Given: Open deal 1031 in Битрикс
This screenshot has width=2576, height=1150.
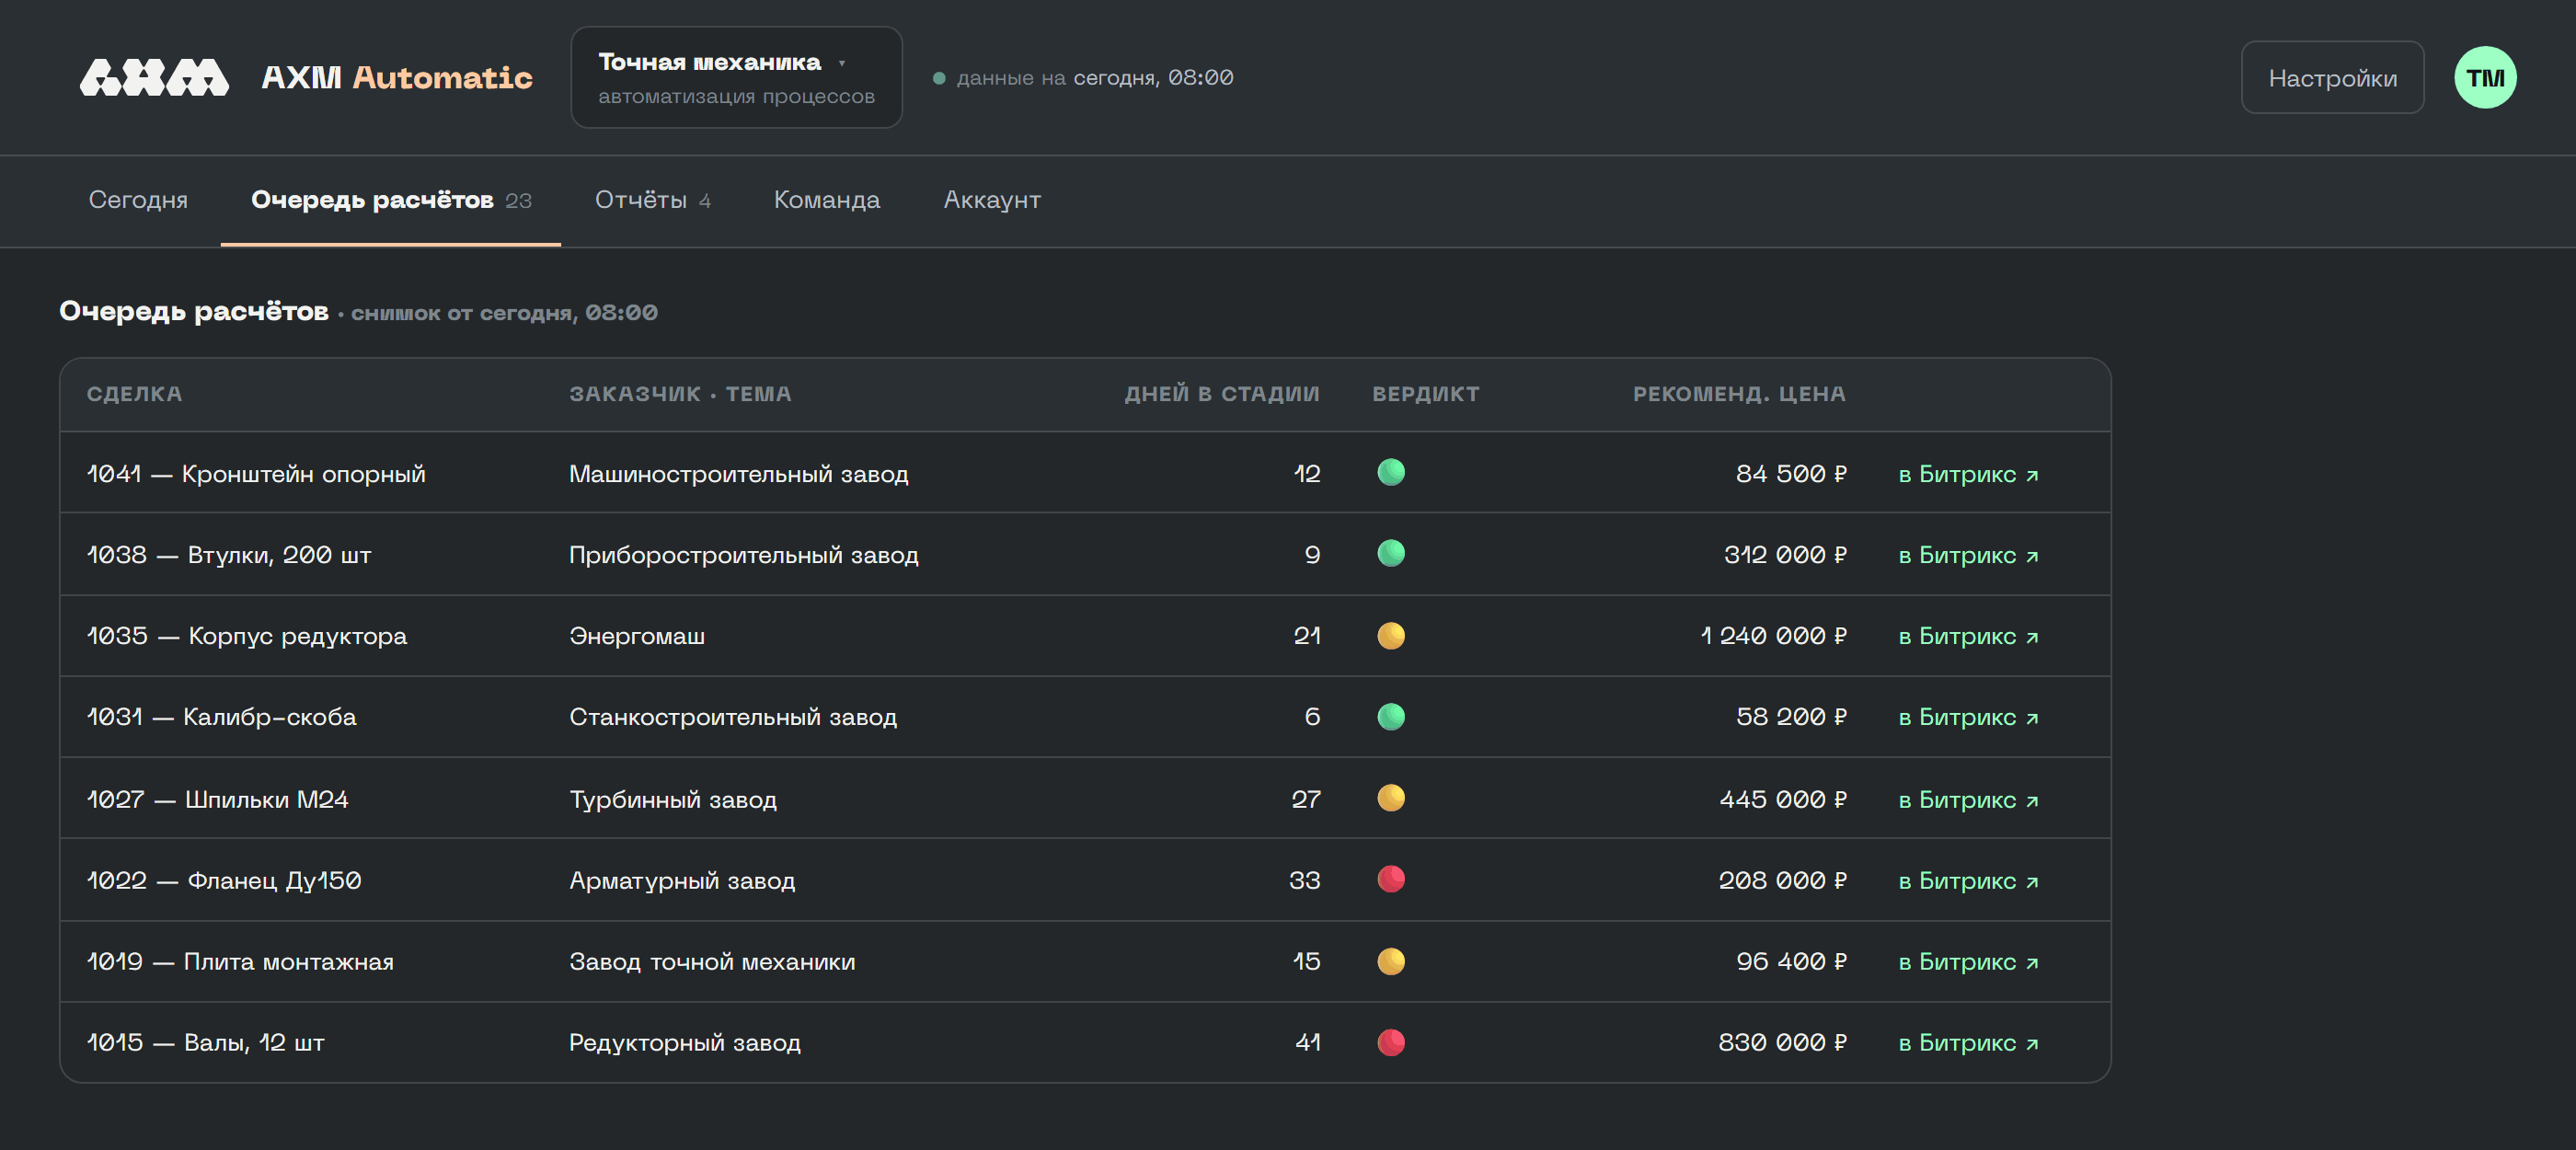Looking at the screenshot, I should coord(1967,717).
